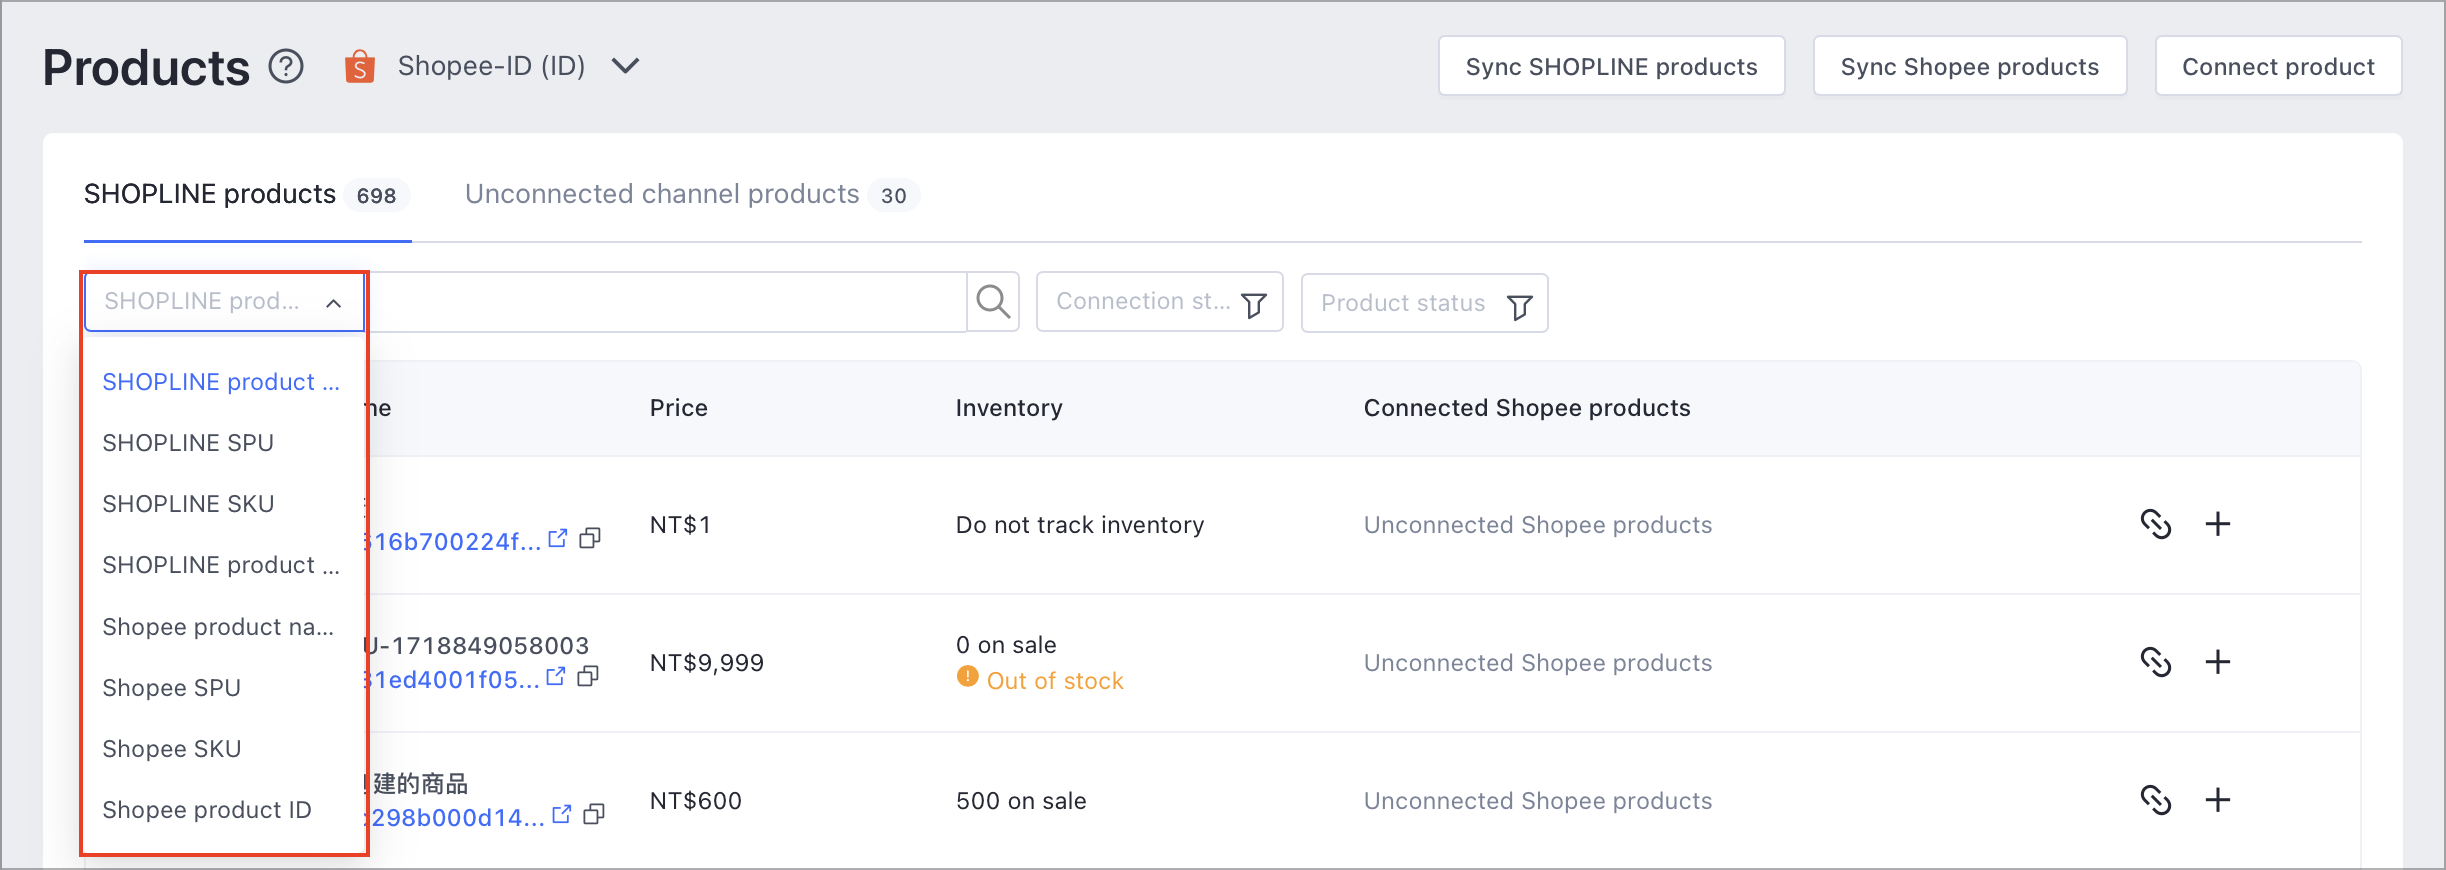This screenshot has width=2446, height=870.
Task: Click Sync Shopee products button
Action: coord(1969,66)
